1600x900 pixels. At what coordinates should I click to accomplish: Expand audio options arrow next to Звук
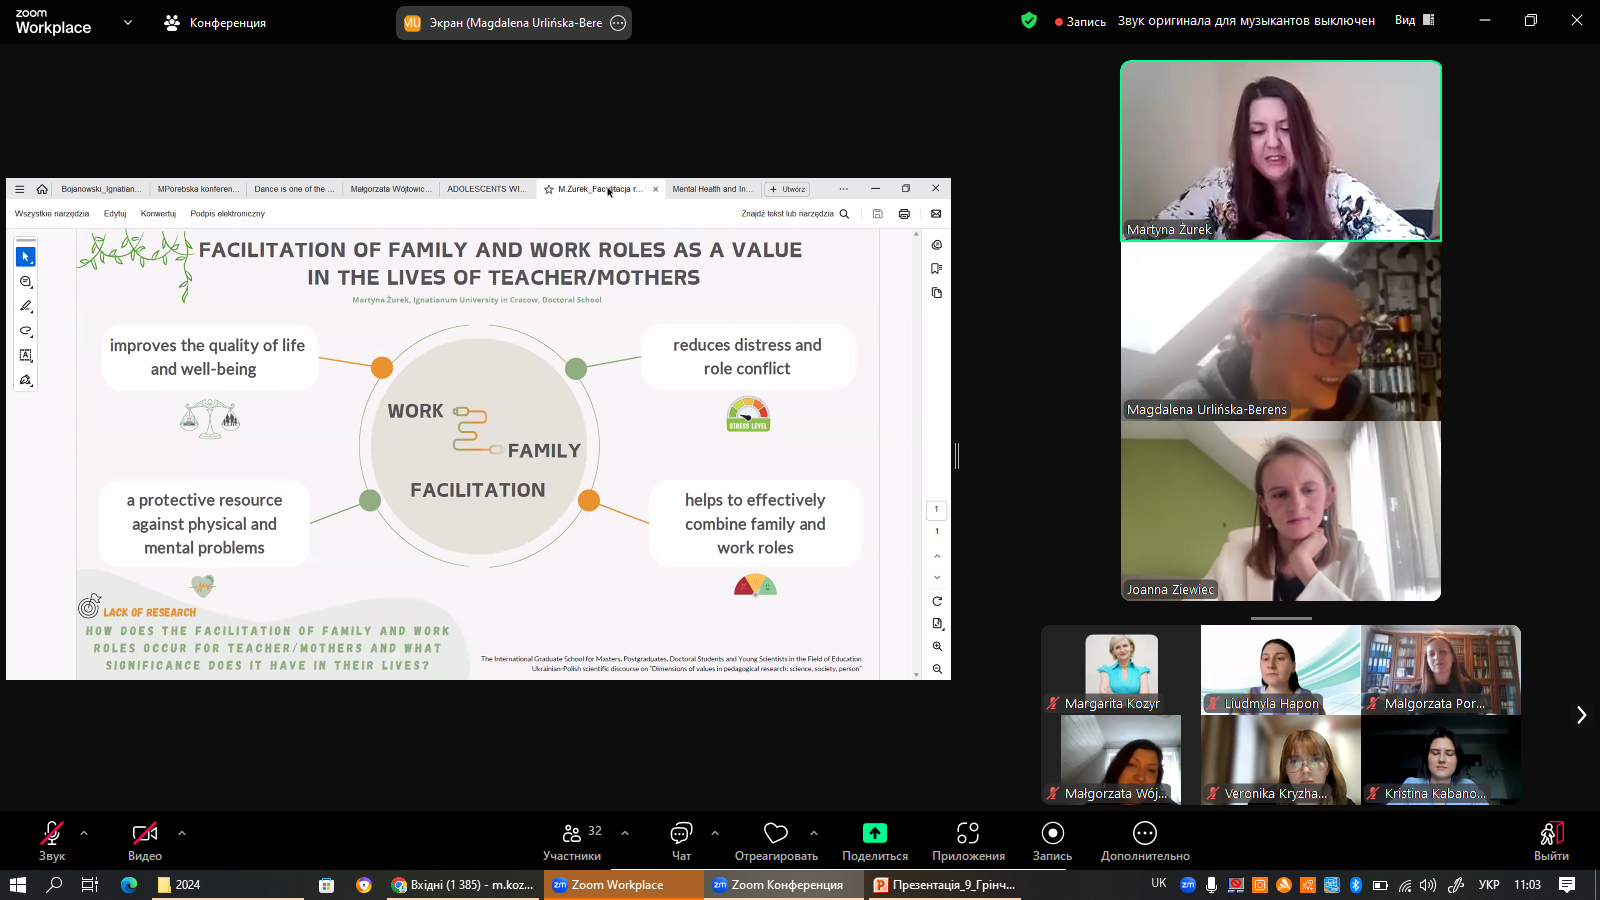(84, 832)
